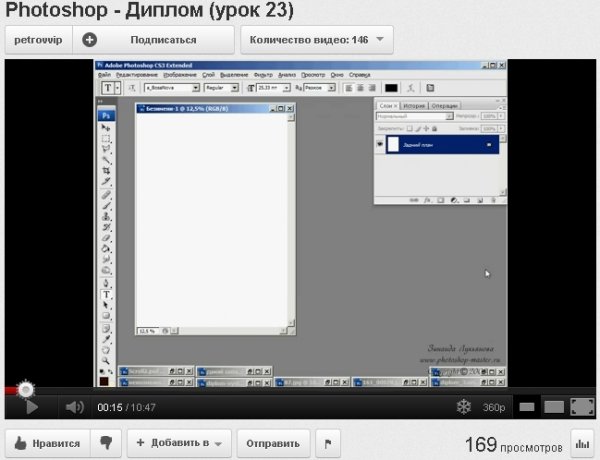Click the Подписаться subscribe button
The width and height of the screenshot is (600, 460).
(153, 40)
